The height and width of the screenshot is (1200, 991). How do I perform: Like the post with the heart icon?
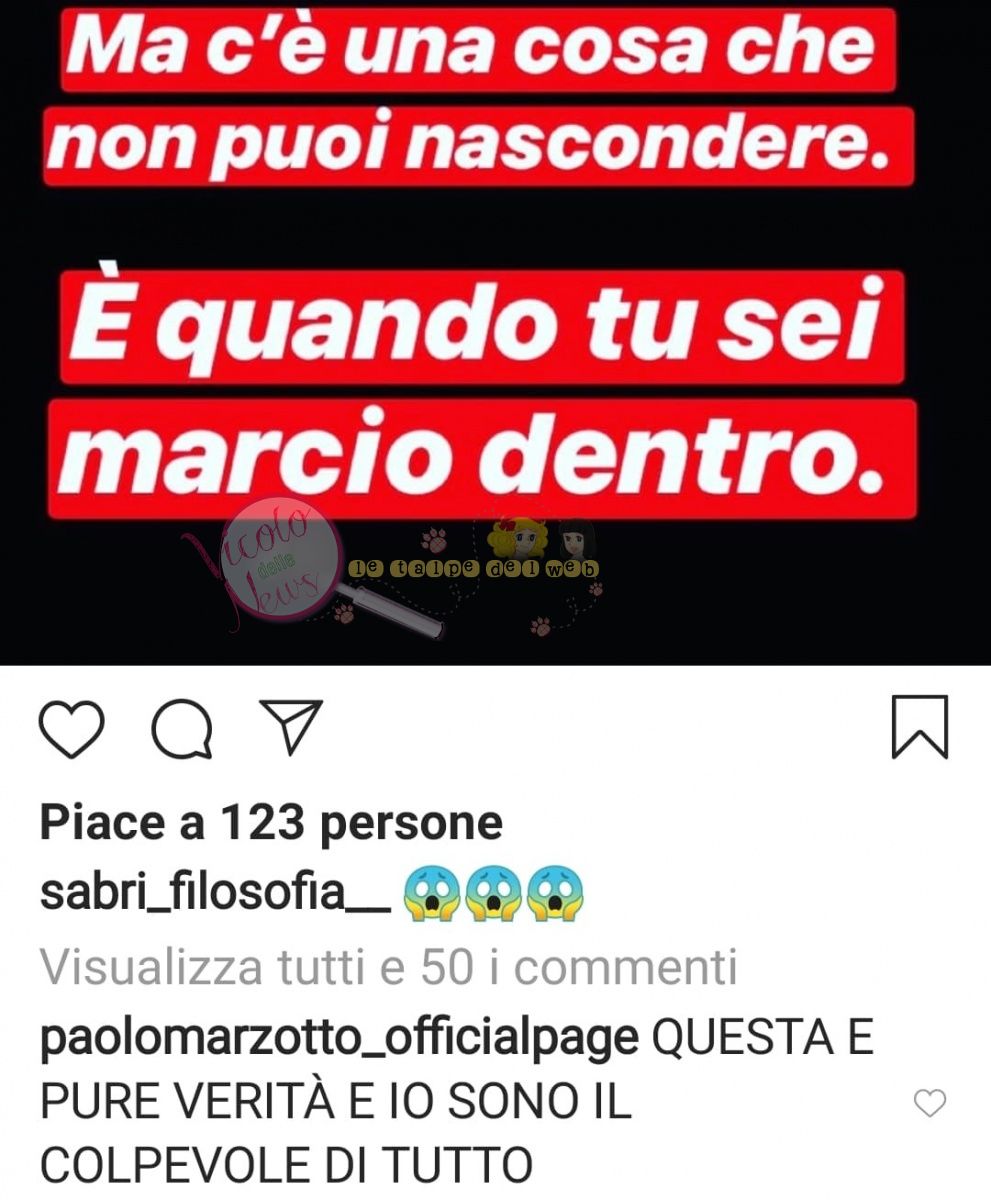[x=72, y=728]
